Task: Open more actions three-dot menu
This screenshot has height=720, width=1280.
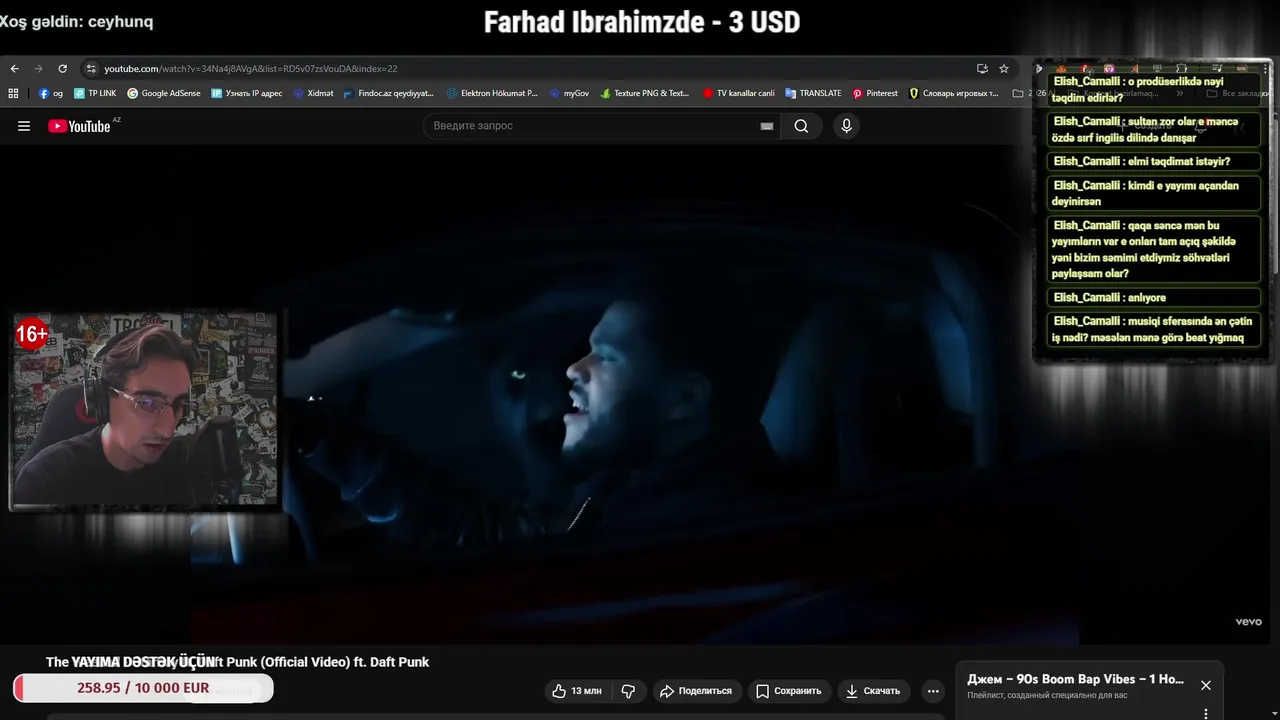Action: 933,691
